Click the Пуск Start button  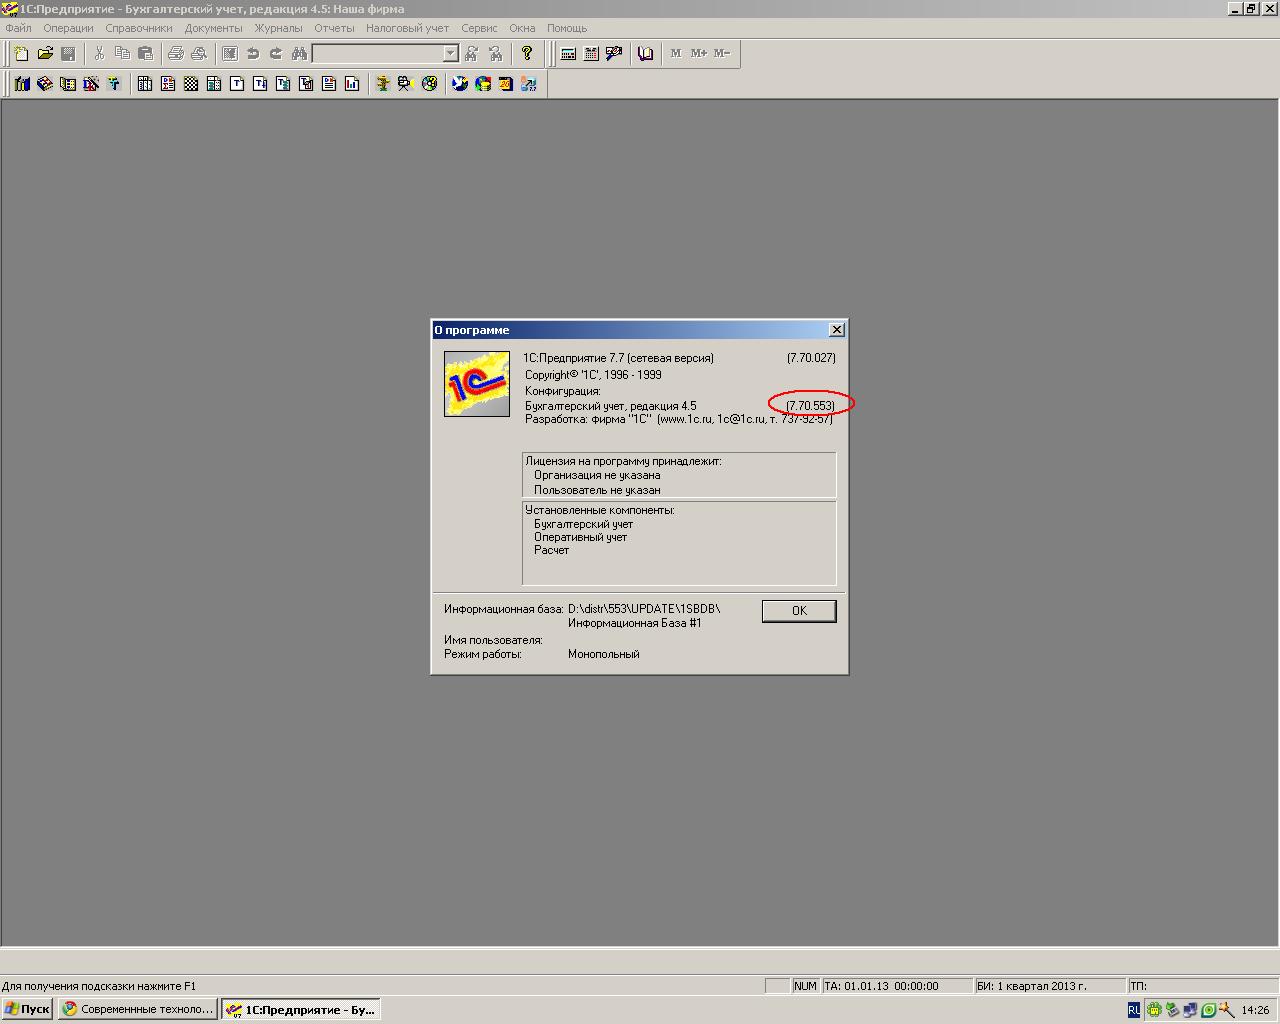click(x=27, y=1009)
